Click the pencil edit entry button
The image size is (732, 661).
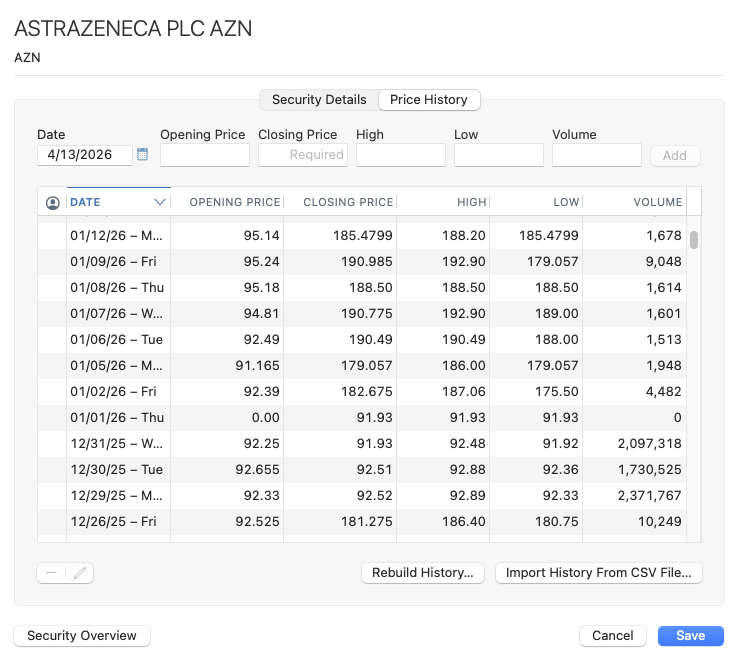click(x=80, y=573)
